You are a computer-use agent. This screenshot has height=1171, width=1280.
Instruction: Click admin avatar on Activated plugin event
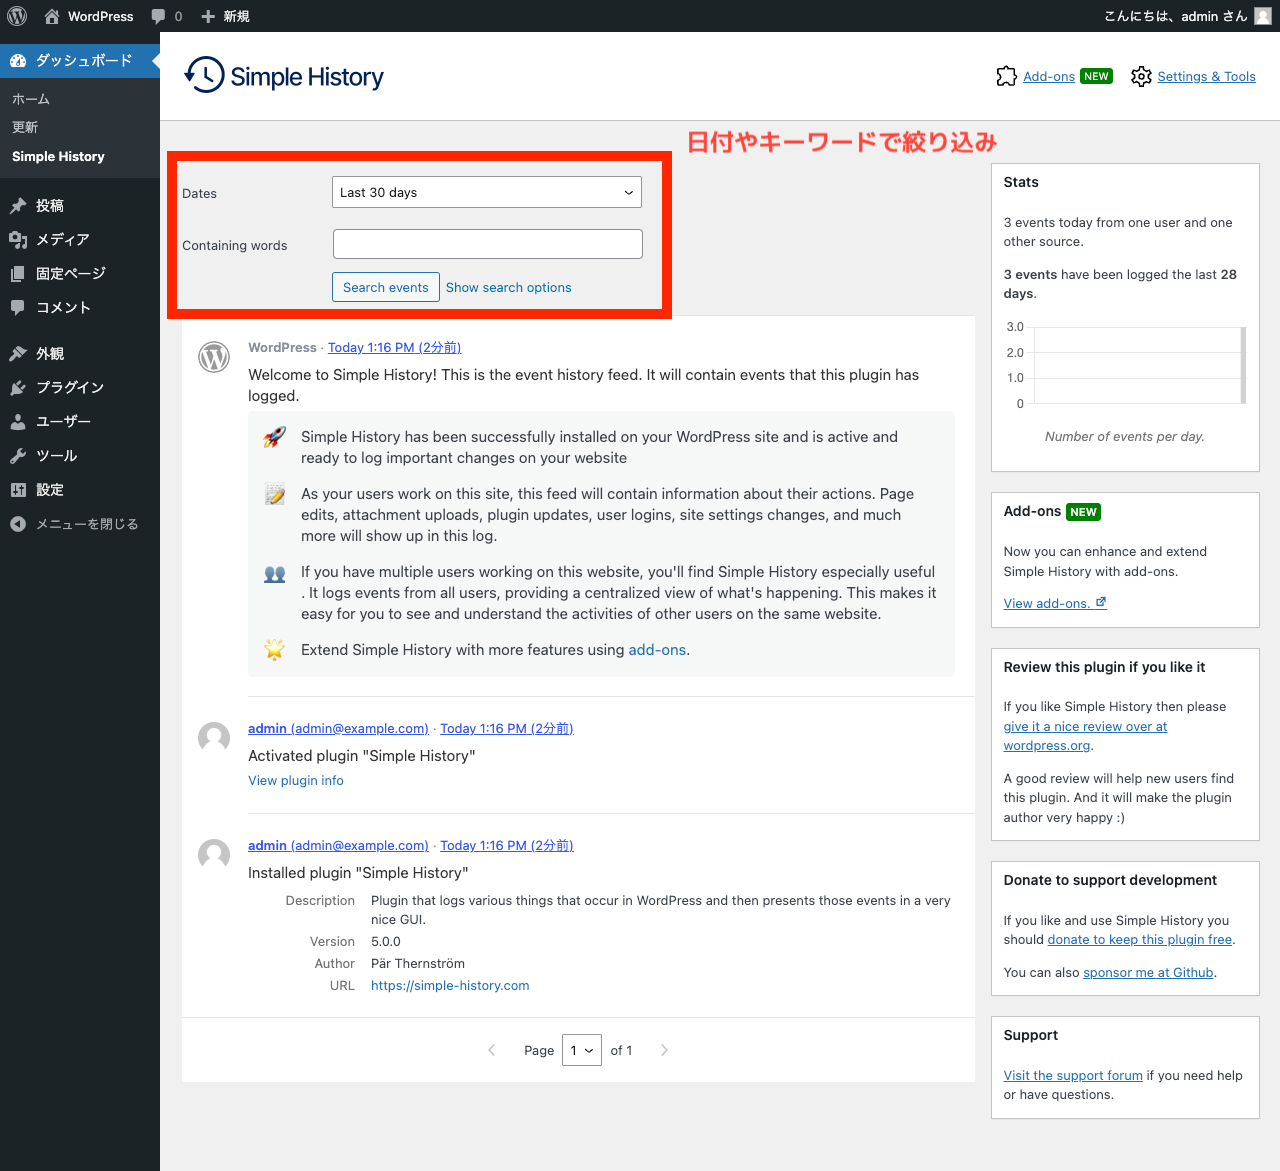[x=214, y=738]
